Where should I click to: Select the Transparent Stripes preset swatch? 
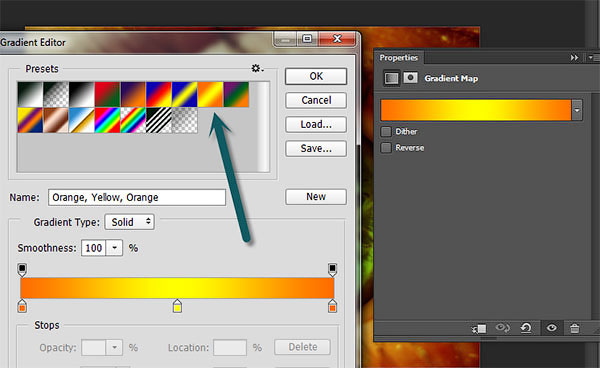click(159, 120)
